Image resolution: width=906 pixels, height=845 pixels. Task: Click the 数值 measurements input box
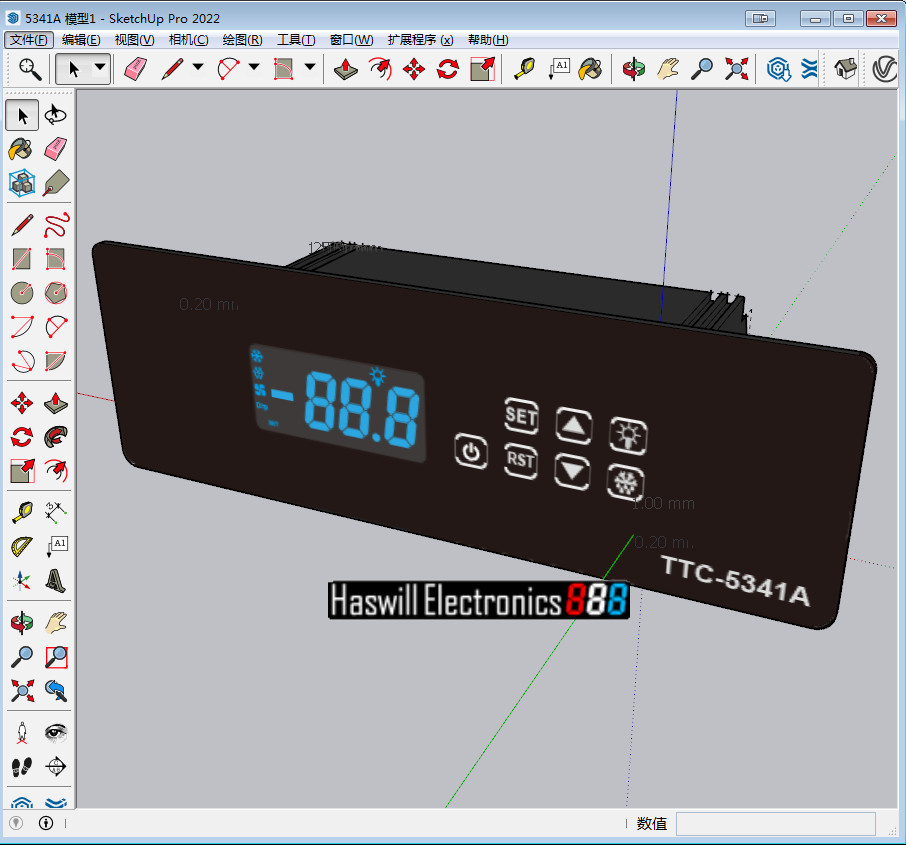[x=775, y=823]
